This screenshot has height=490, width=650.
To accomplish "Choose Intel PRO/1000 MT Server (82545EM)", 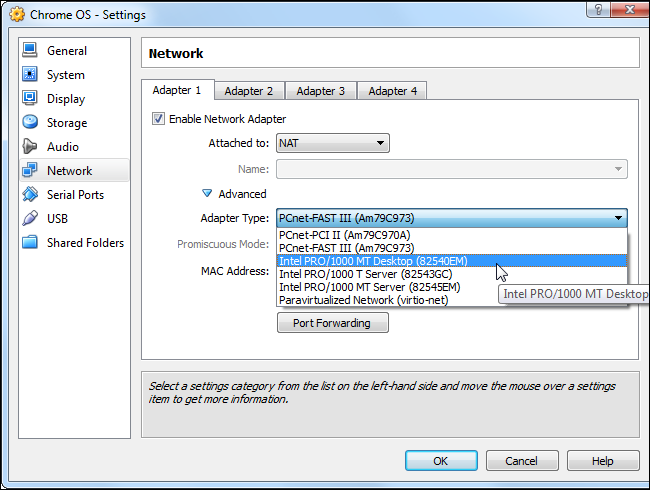I will click(452, 287).
